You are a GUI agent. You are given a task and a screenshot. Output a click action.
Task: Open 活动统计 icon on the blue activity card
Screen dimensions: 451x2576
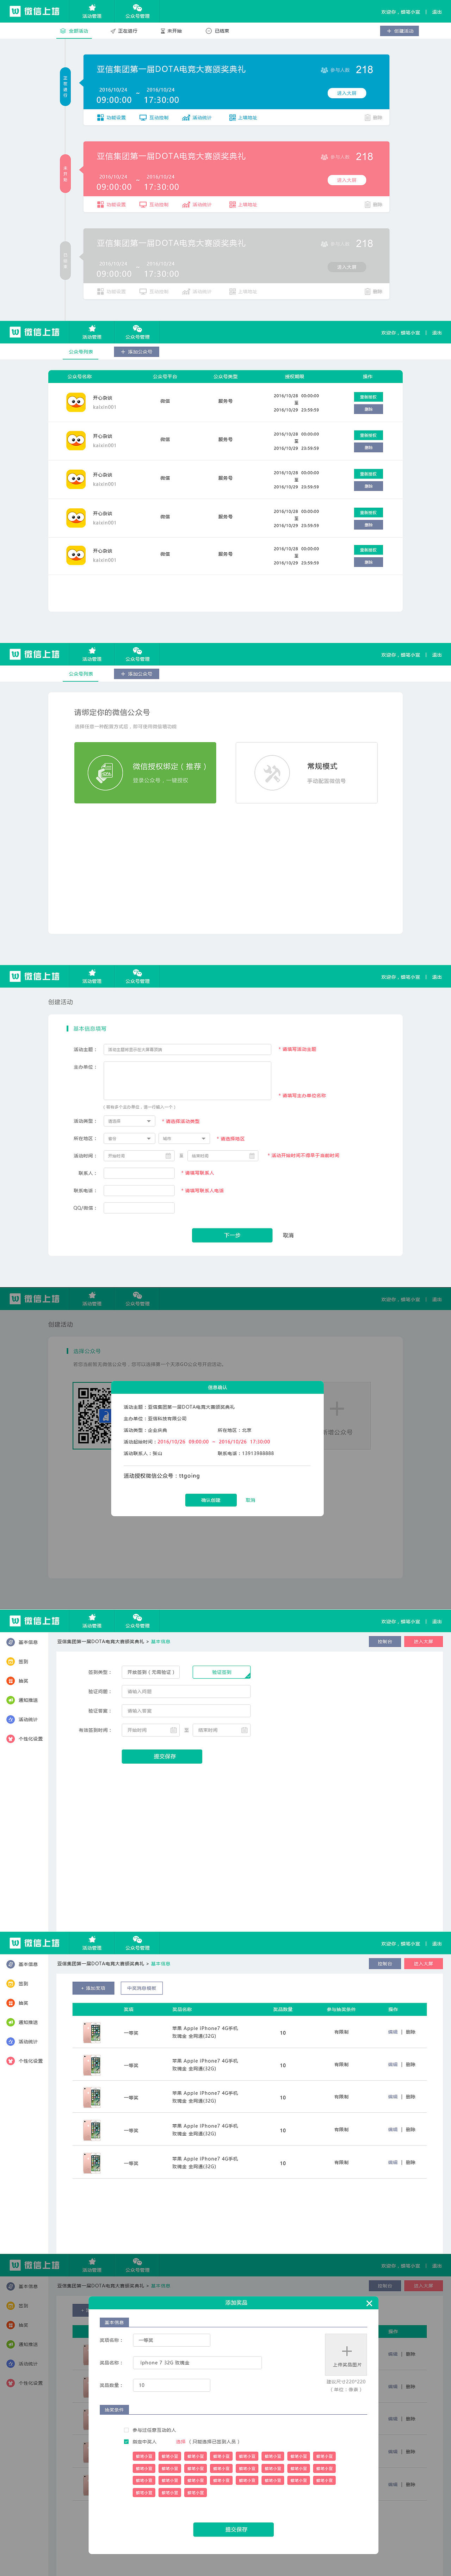pyautogui.click(x=186, y=118)
